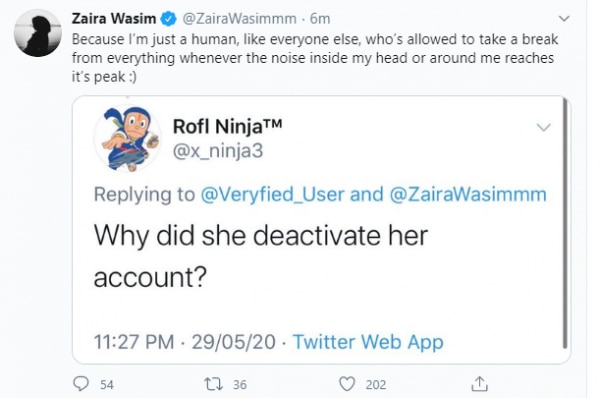
Task: Open the 6m timestamp link
Action: point(320,18)
